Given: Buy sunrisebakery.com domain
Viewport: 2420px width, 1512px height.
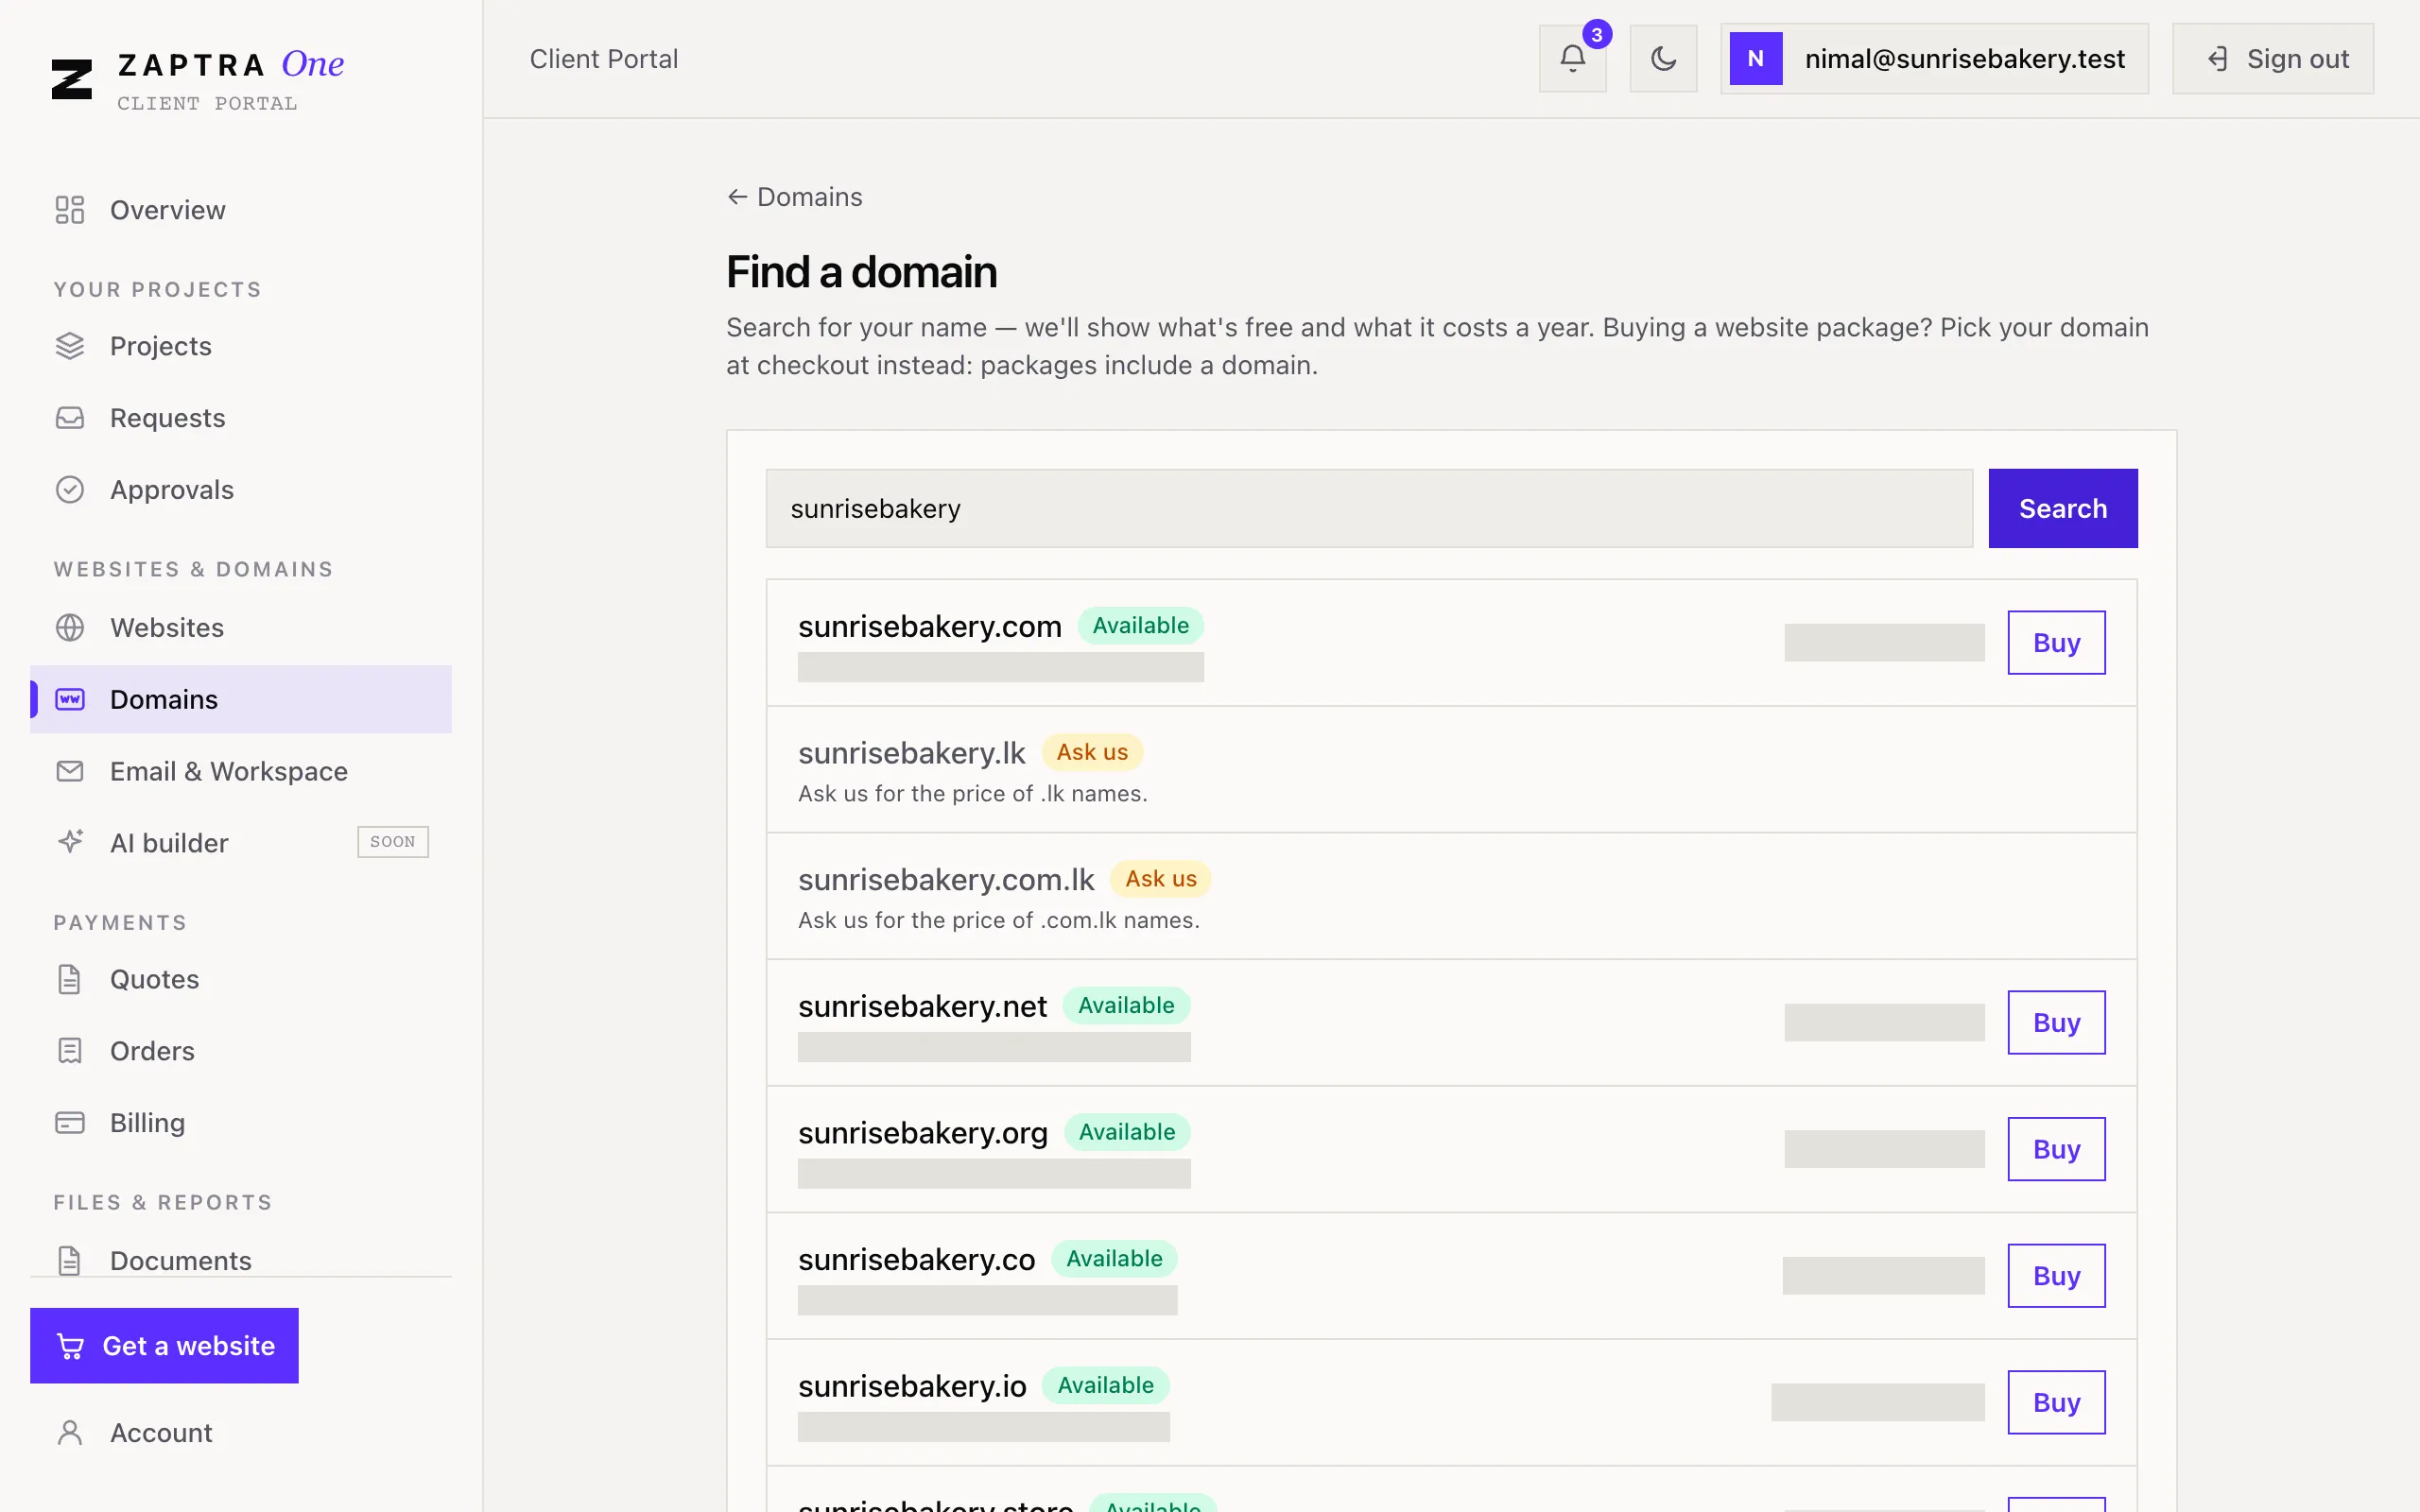Looking at the screenshot, I should (2056, 643).
